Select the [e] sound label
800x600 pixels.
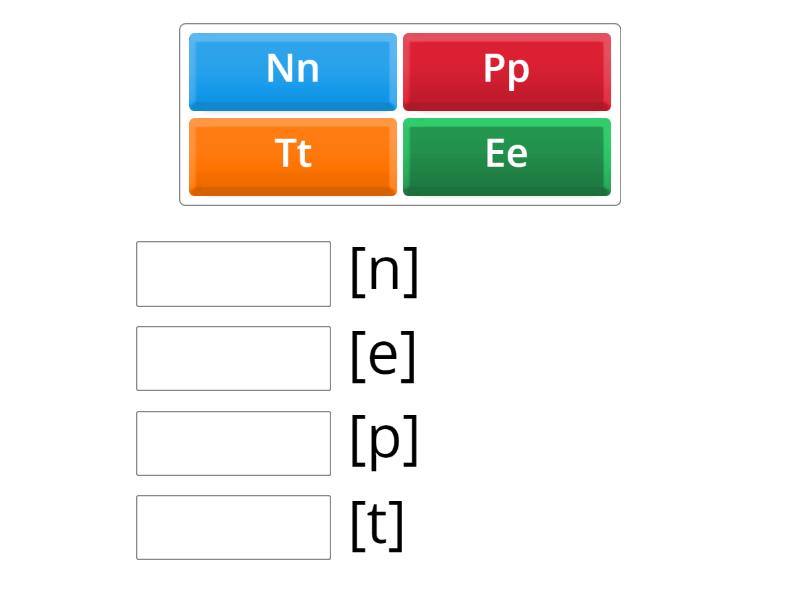(383, 356)
